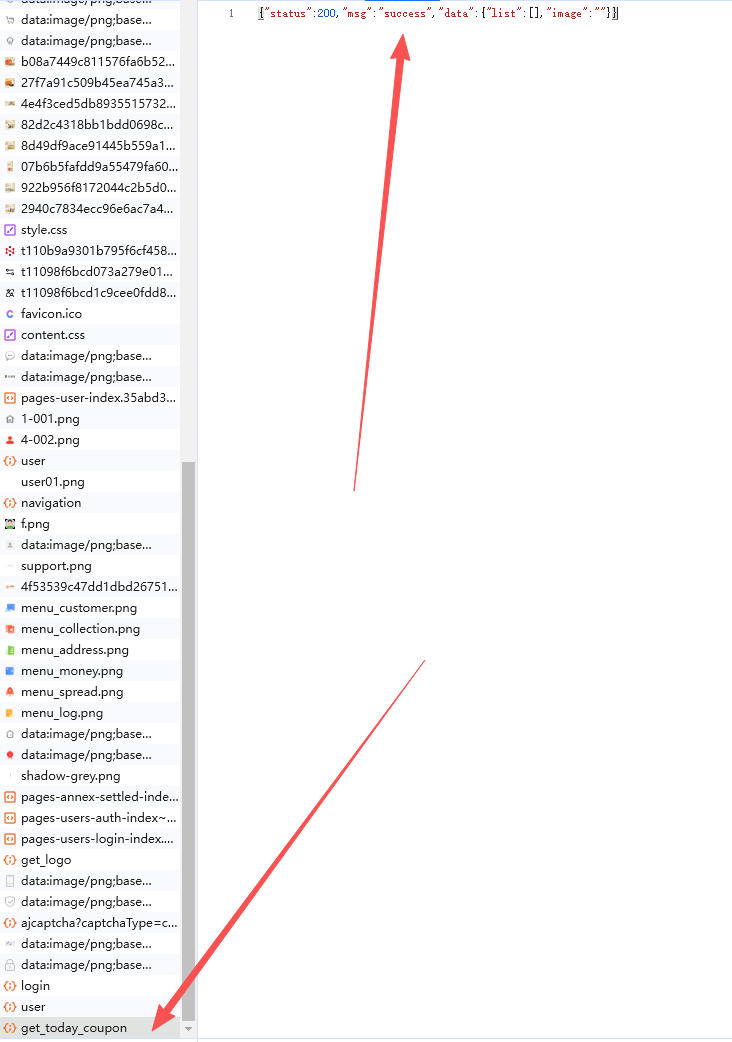
Task: Open 4e4f3ced5db8935515732 image request
Action: (90, 103)
